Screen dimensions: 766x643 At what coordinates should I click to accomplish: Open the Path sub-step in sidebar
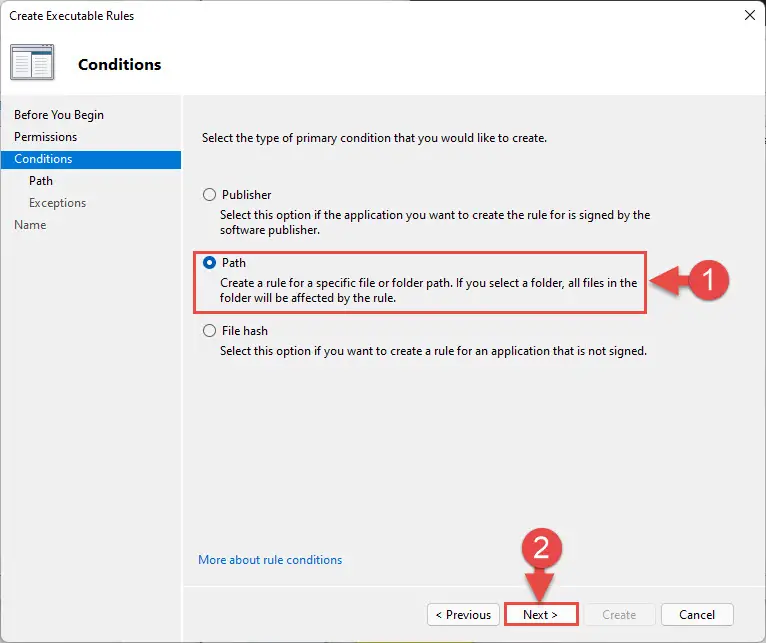pyautogui.click(x=41, y=181)
